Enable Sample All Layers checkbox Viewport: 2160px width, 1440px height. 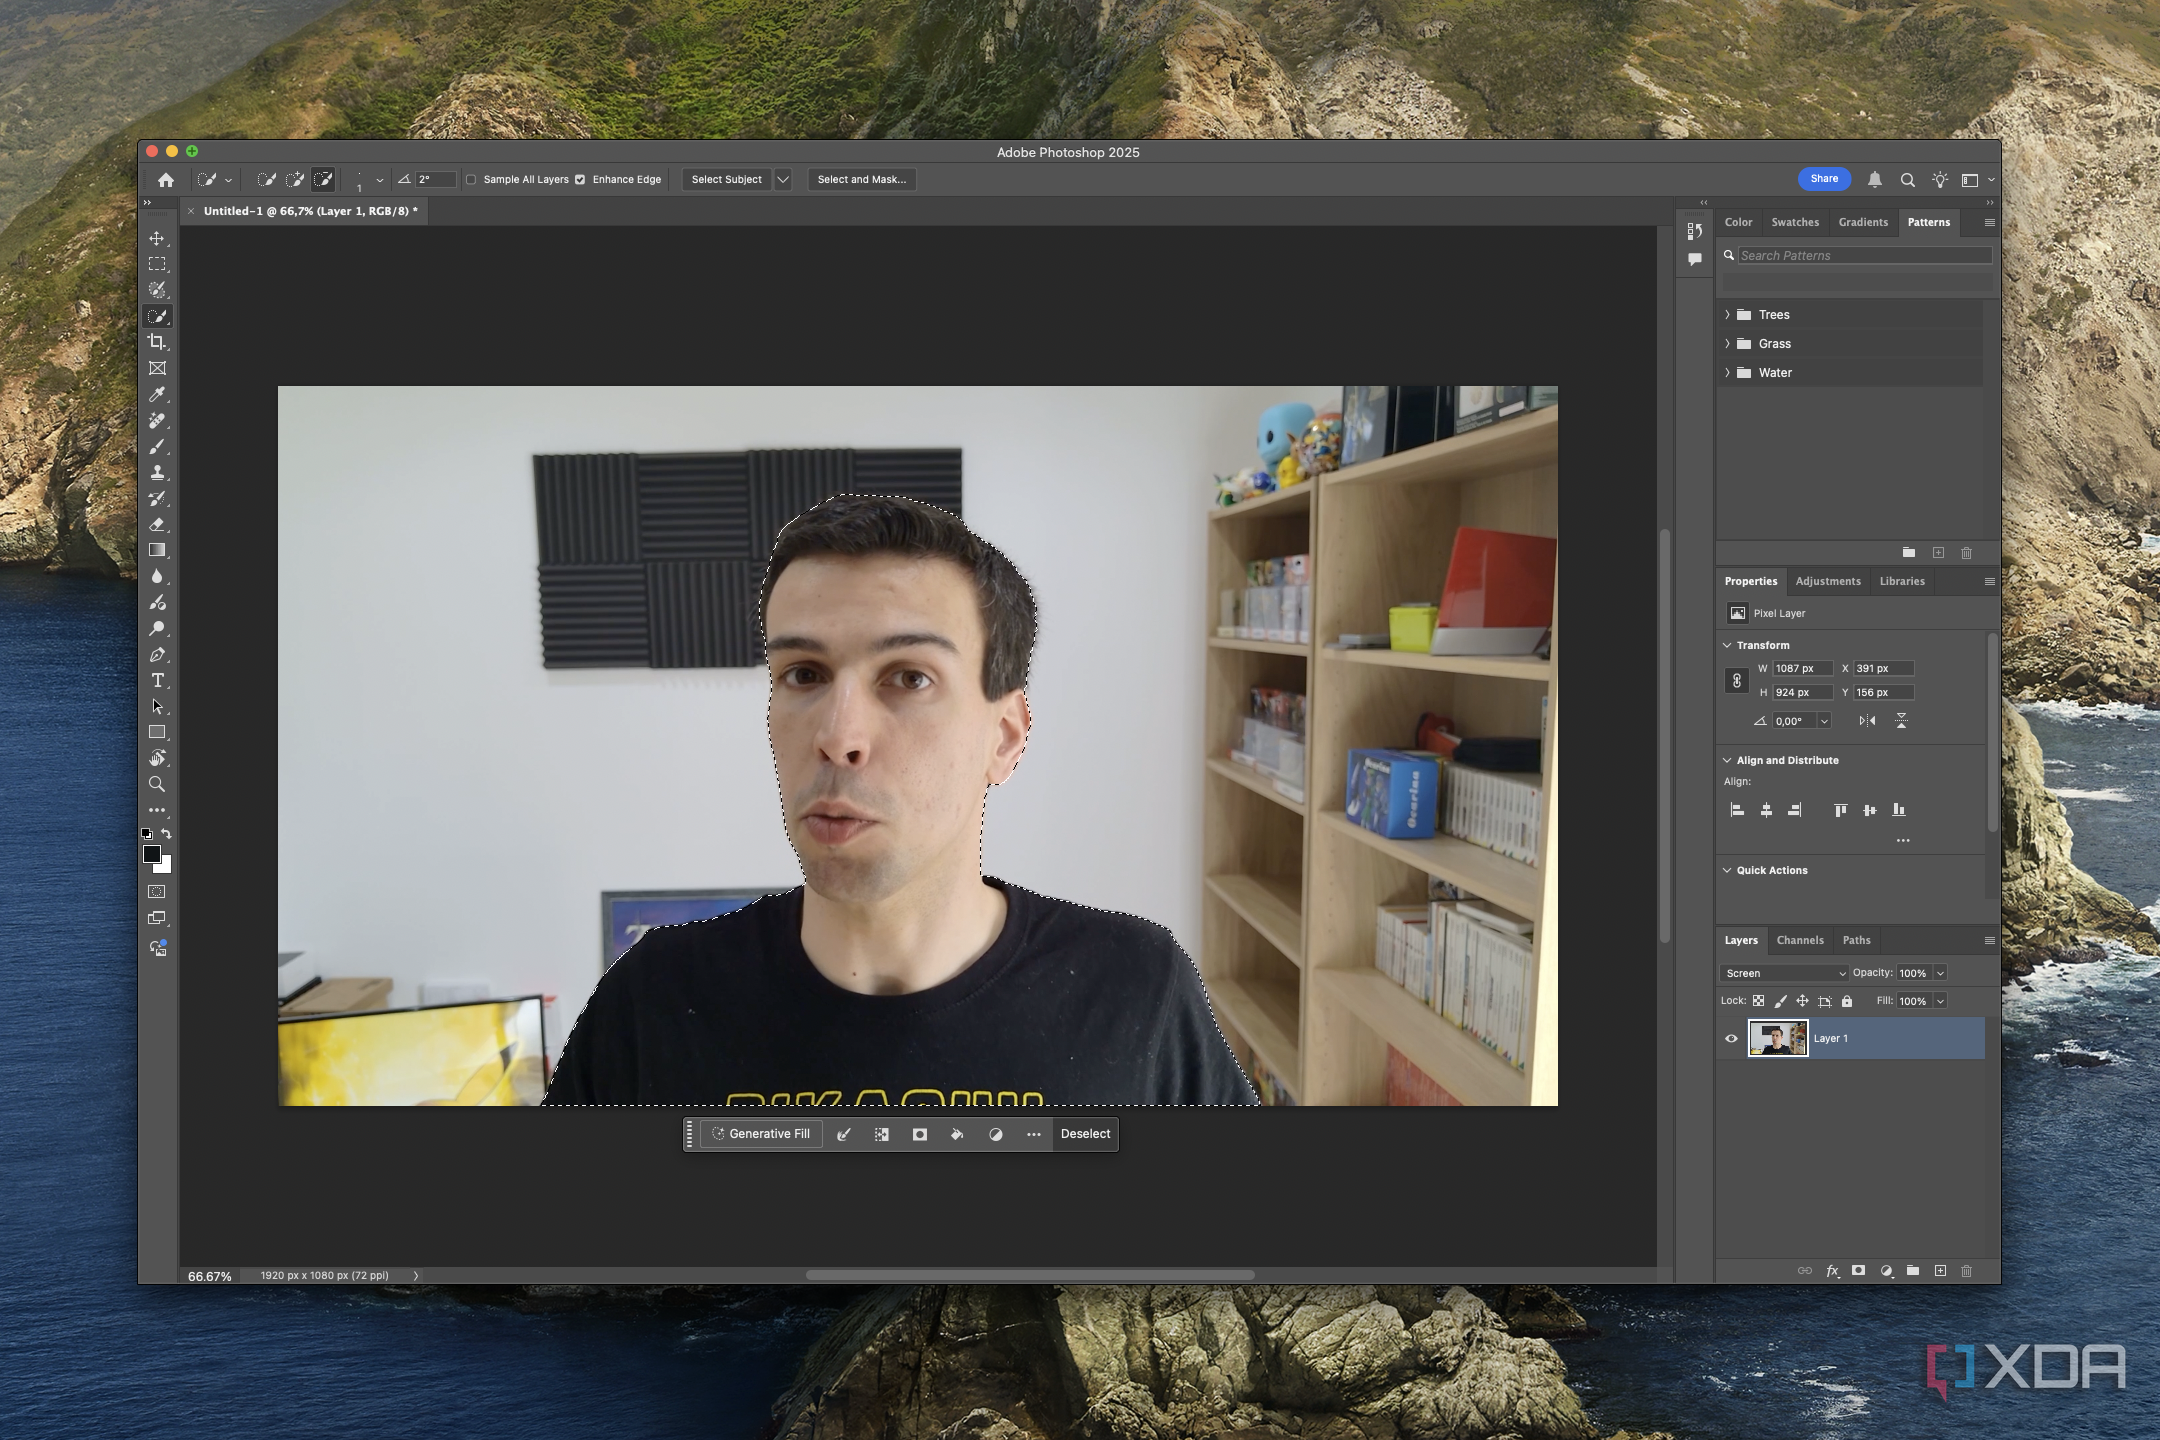coord(471,180)
